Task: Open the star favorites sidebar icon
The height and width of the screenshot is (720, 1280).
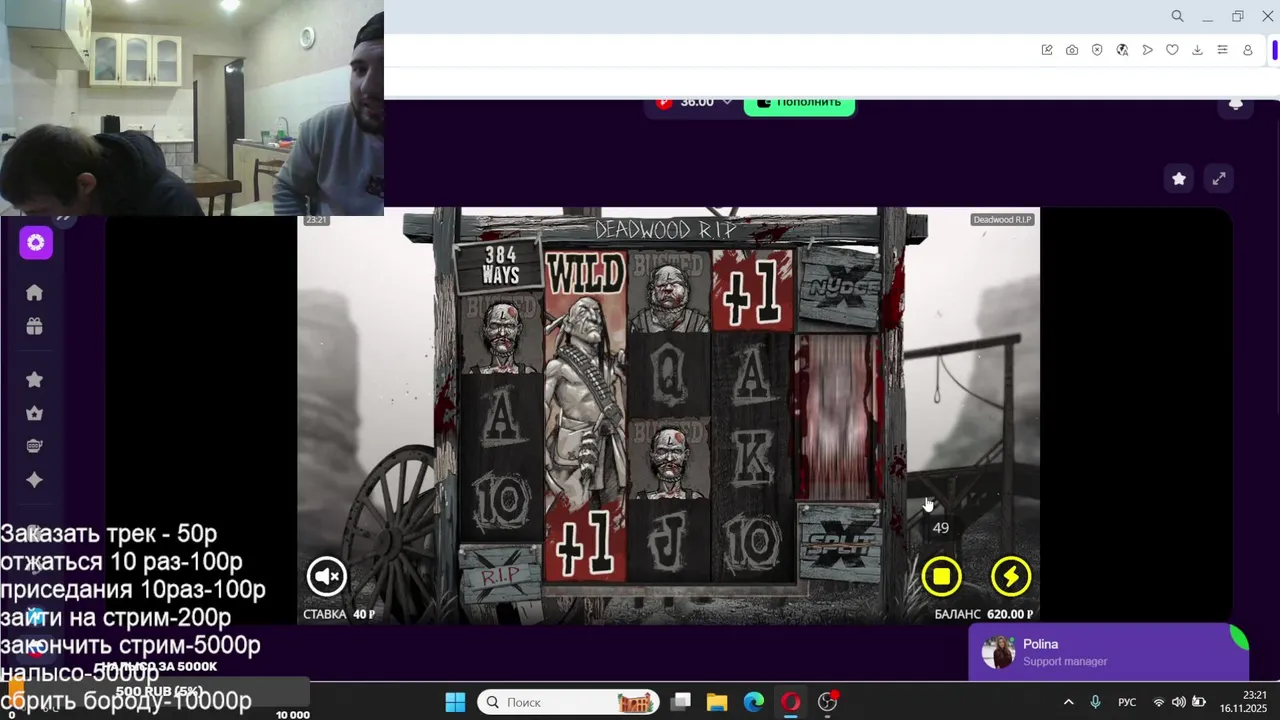Action: 34,379
